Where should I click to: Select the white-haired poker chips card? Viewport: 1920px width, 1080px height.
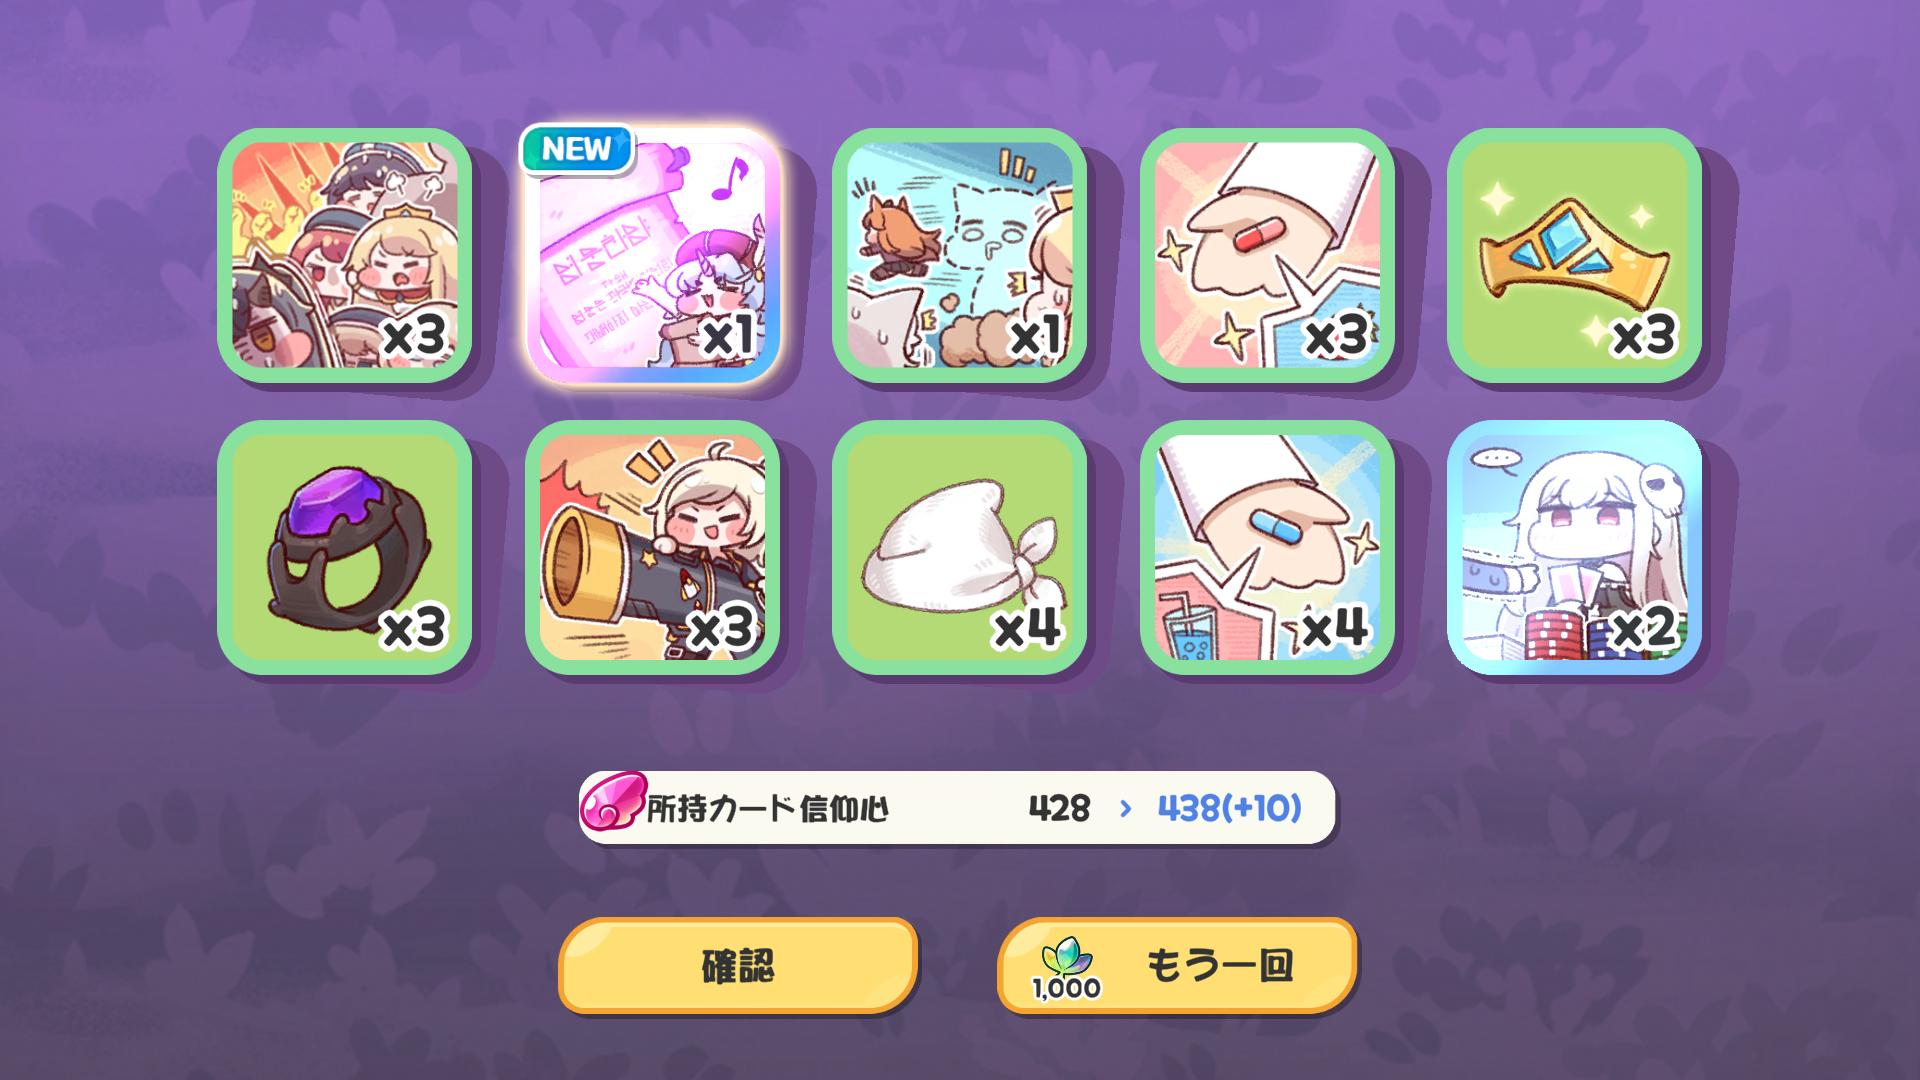1574,547
